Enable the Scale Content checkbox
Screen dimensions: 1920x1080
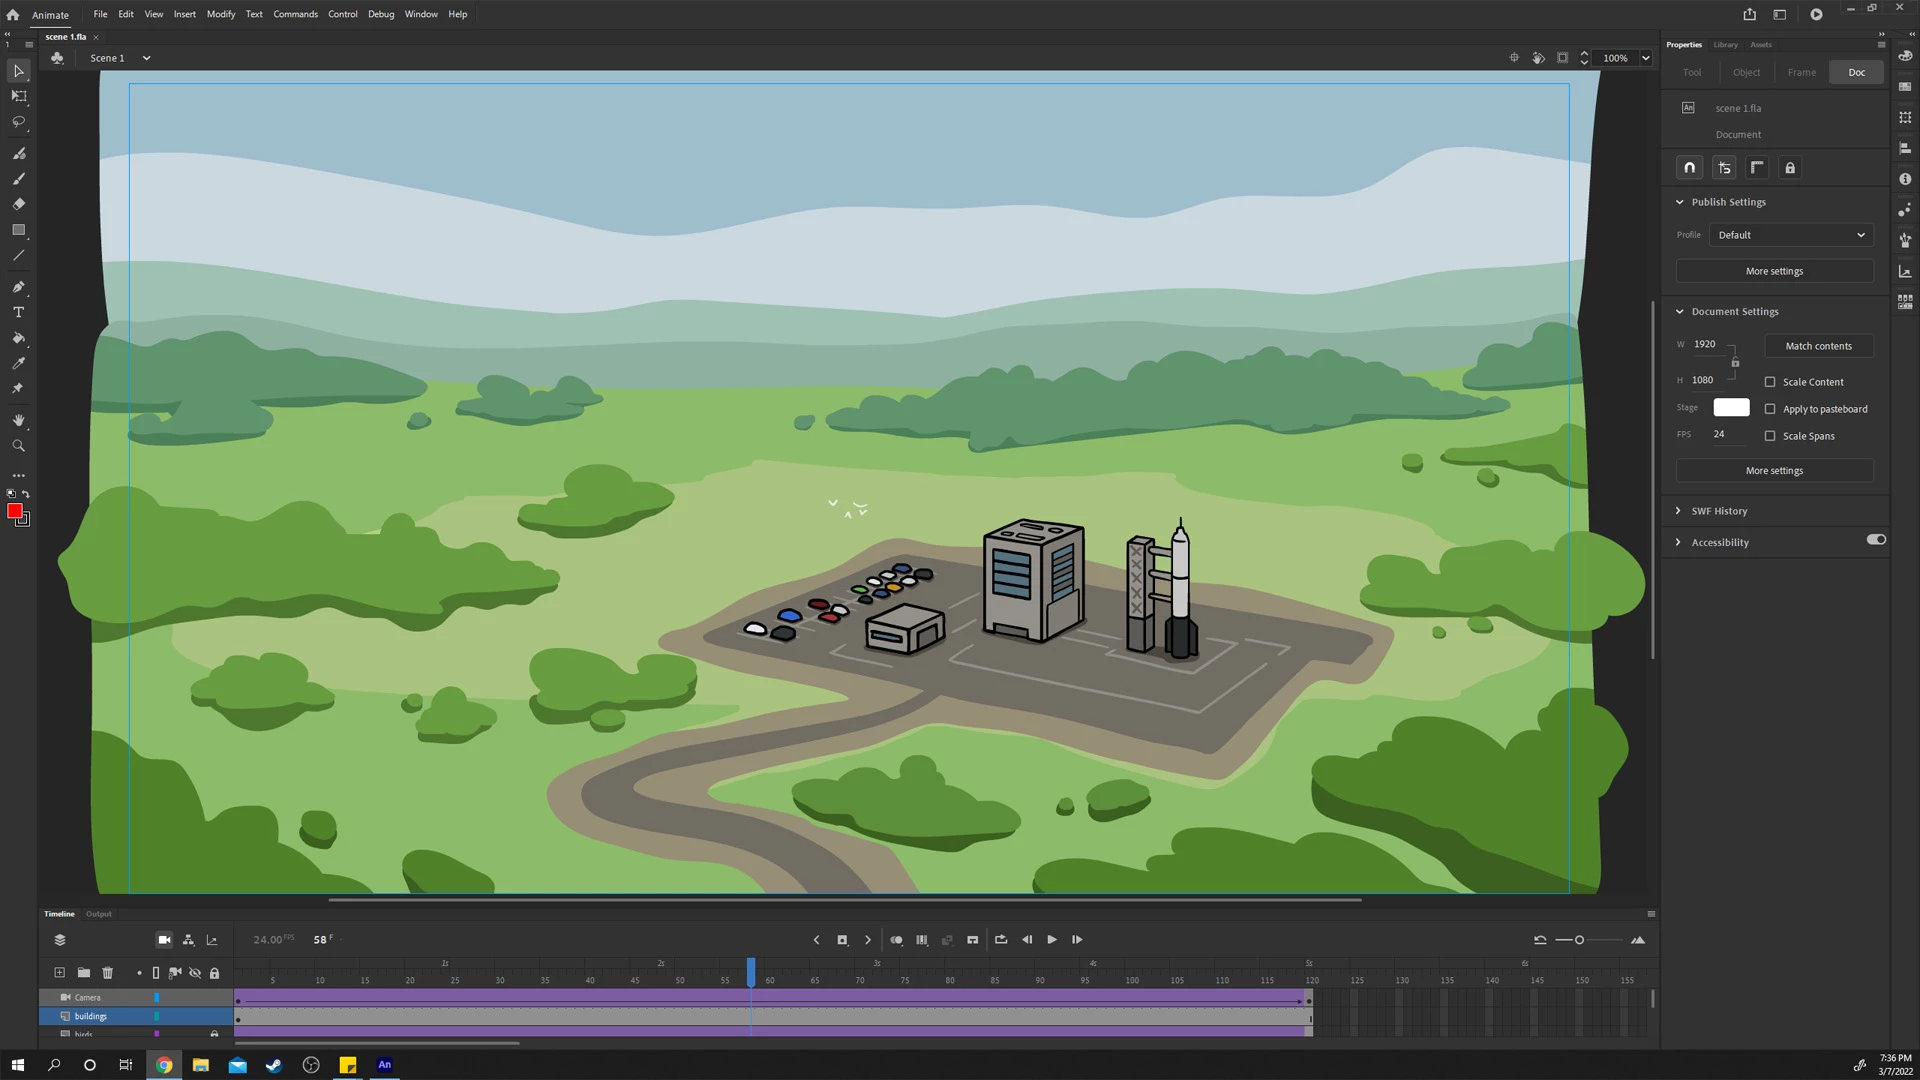pos(1770,382)
